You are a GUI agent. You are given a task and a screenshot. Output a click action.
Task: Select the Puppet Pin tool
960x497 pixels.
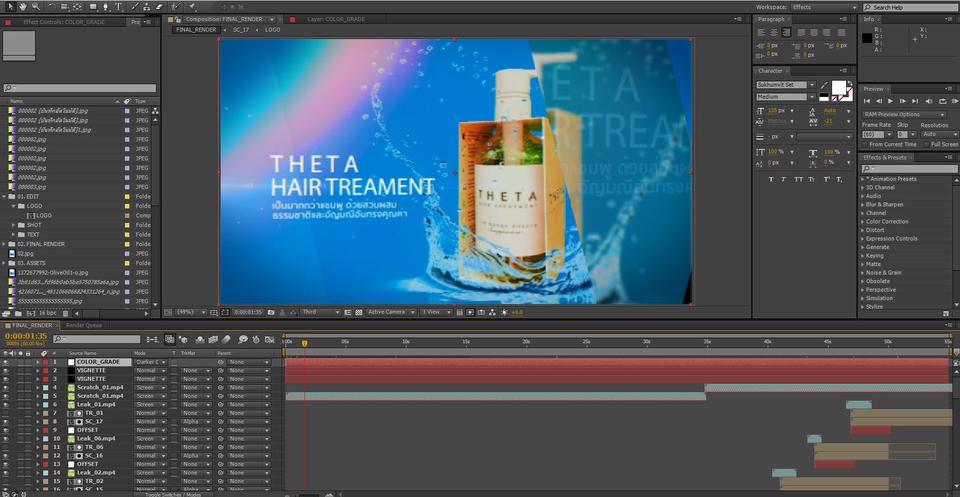tap(192, 7)
